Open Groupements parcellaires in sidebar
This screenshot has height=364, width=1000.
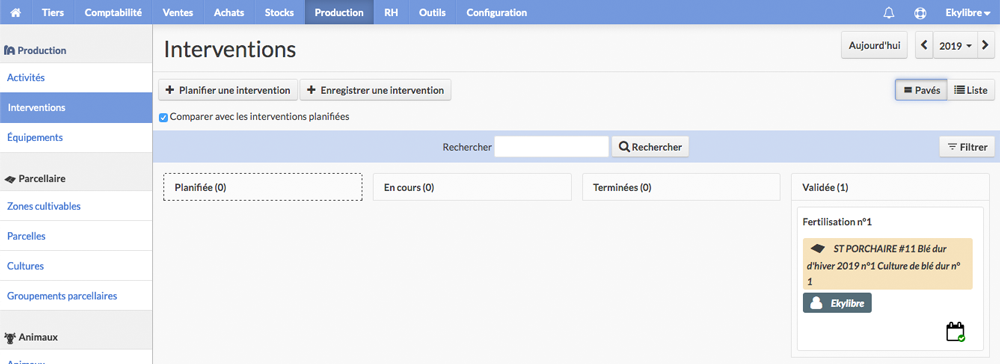click(76, 296)
